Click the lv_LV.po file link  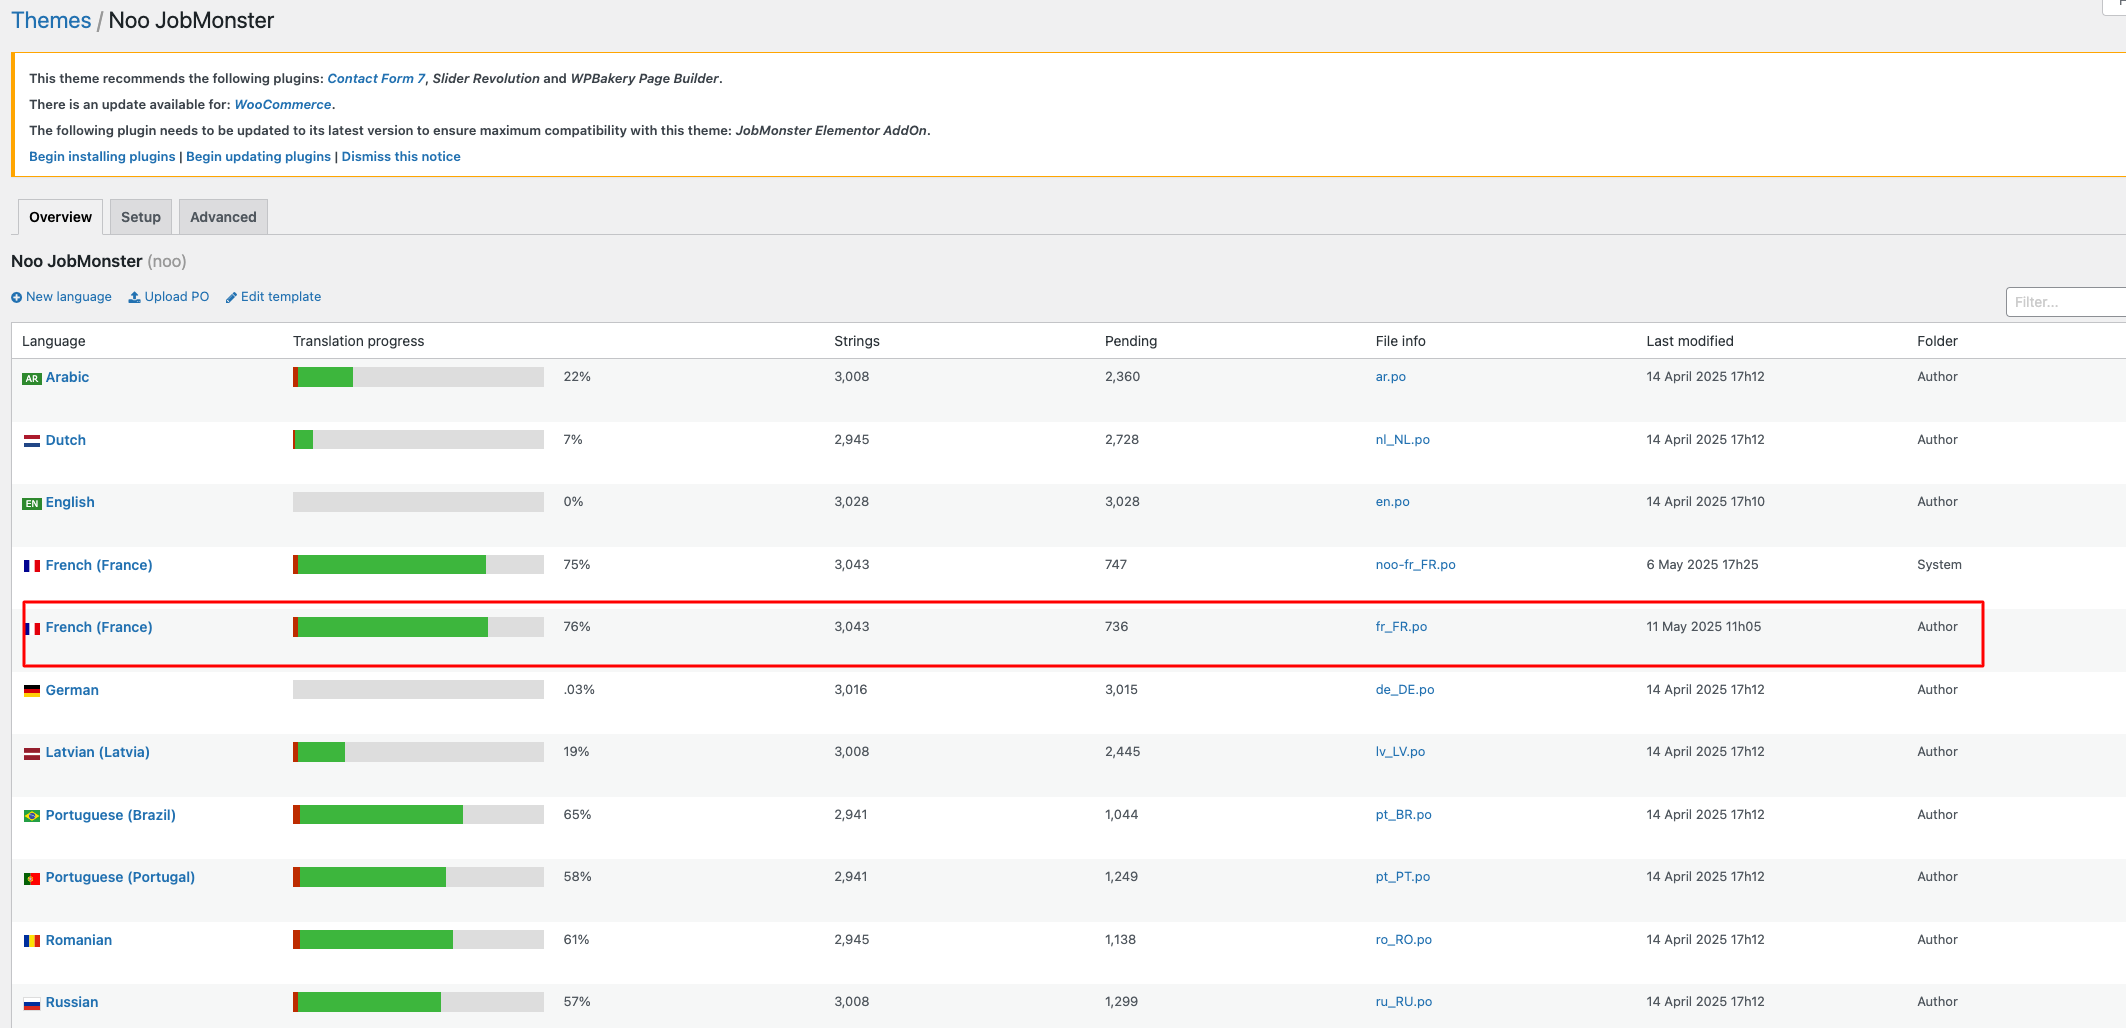click(1401, 752)
